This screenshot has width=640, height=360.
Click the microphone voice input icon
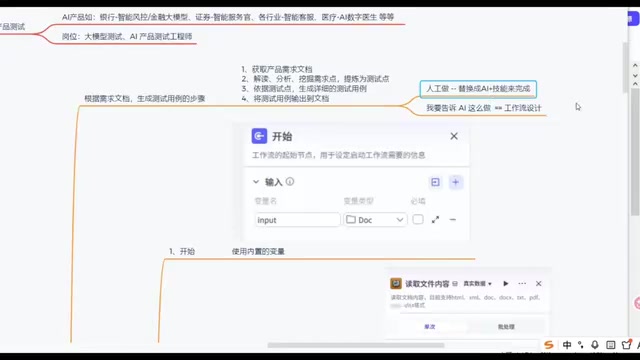click(x=595, y=345)
